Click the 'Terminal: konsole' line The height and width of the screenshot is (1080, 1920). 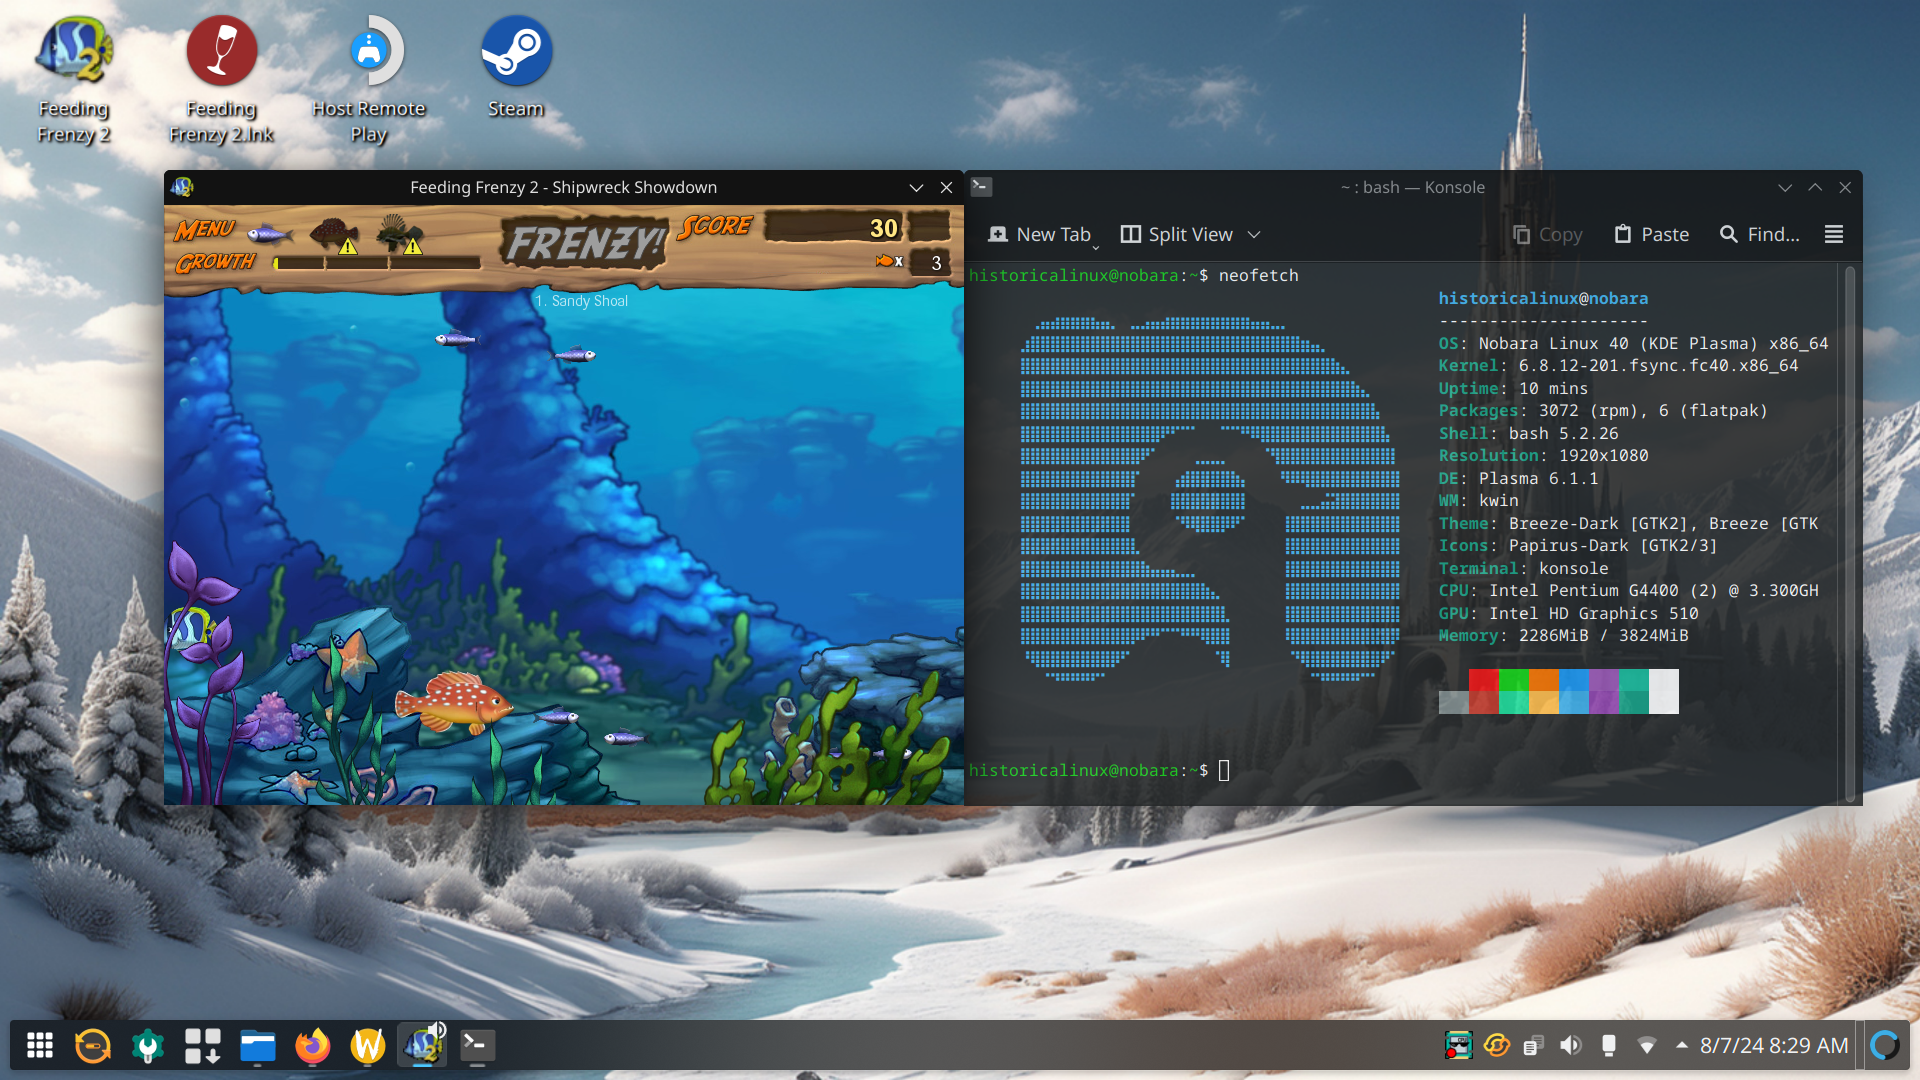1523,568
